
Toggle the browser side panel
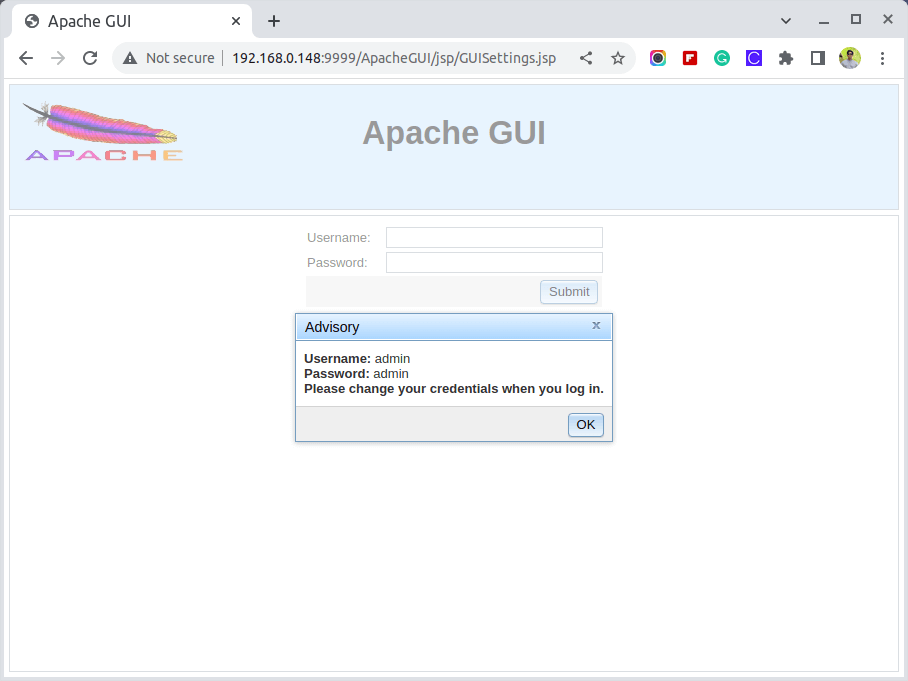[x=818, y=58]
